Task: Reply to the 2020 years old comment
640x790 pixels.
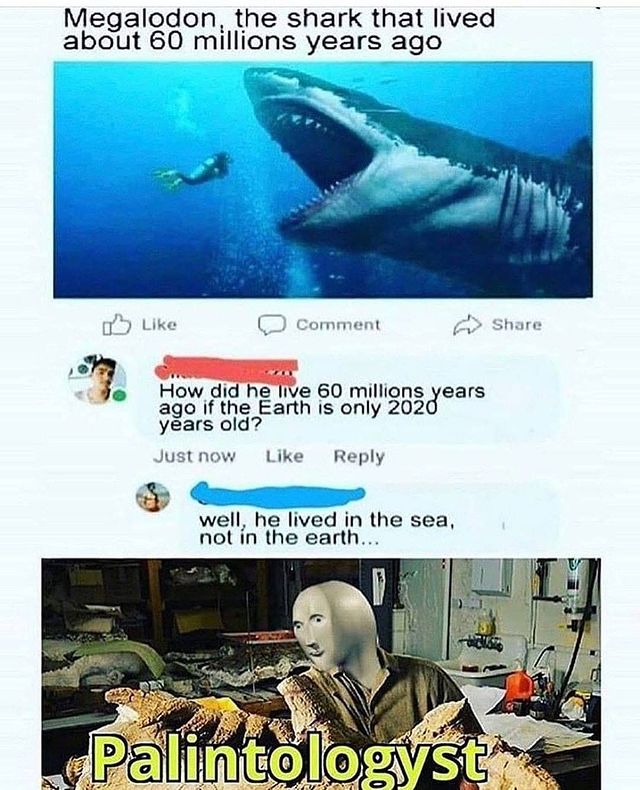Action: coord(359,456)
